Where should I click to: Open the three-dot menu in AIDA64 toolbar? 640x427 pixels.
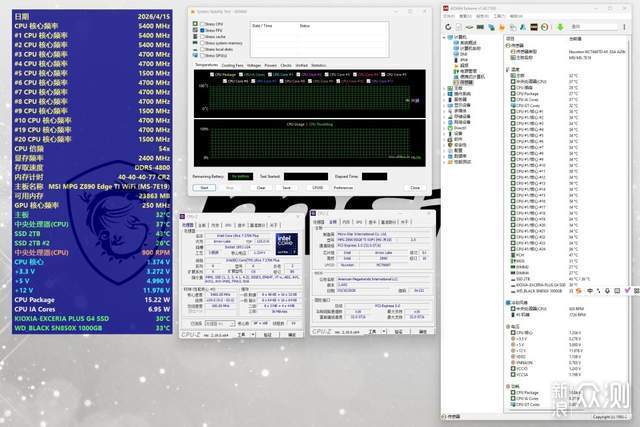[x=624, y=27]
